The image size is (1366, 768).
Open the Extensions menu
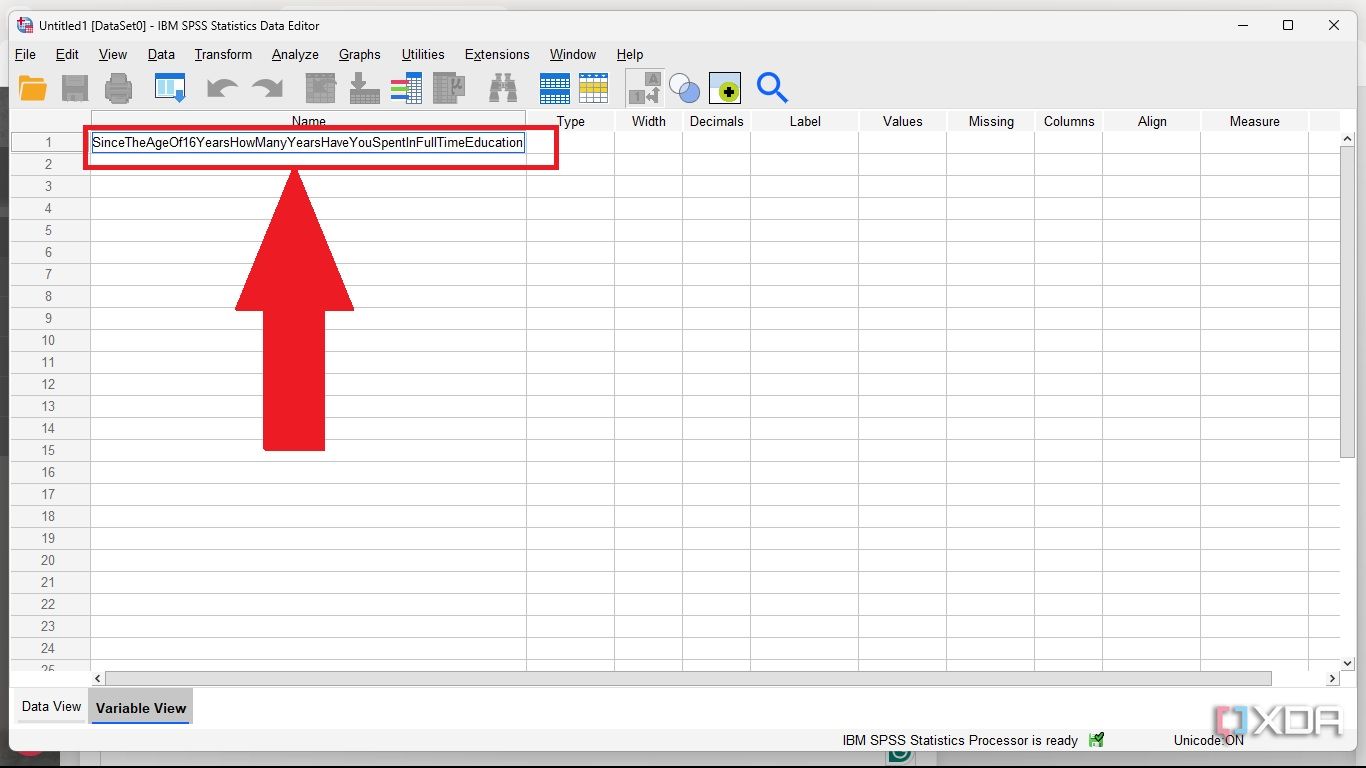(x=497, y=54)
